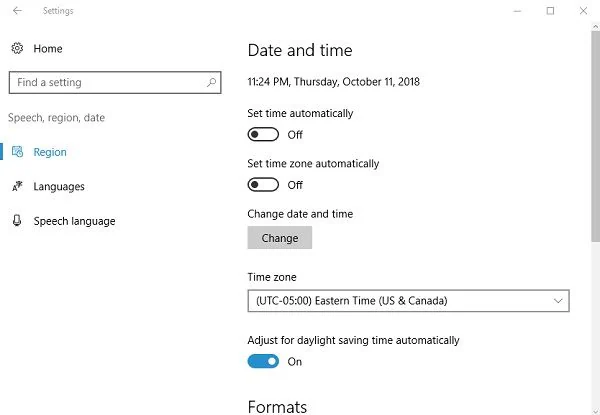Click the Languages icon in sidebar
This screenshot has width=600, height=415.
point(17,187)
